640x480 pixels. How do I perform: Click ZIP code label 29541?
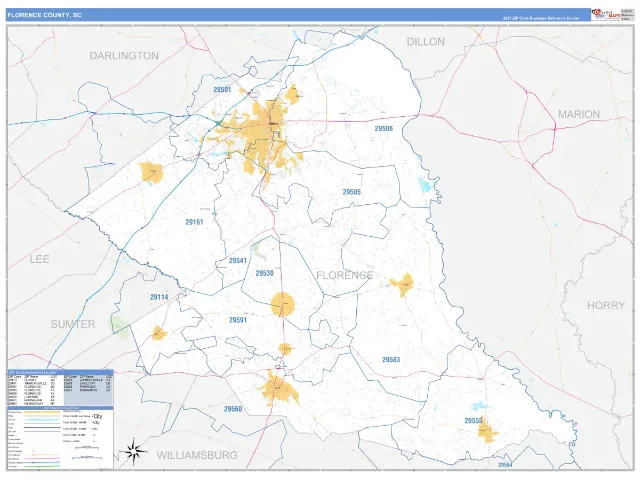click(x=238, y=260)
